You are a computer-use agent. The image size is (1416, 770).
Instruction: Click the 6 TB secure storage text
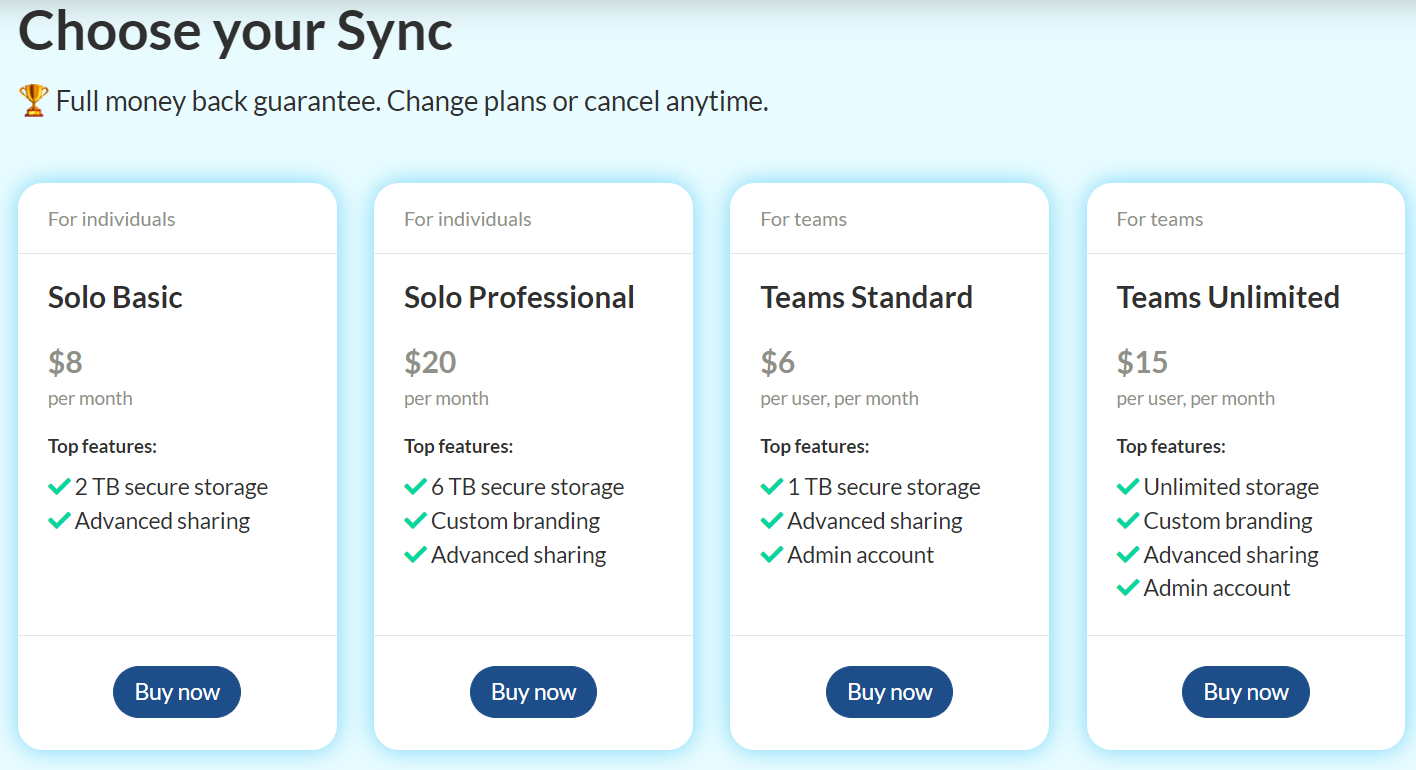click(527, 487)
